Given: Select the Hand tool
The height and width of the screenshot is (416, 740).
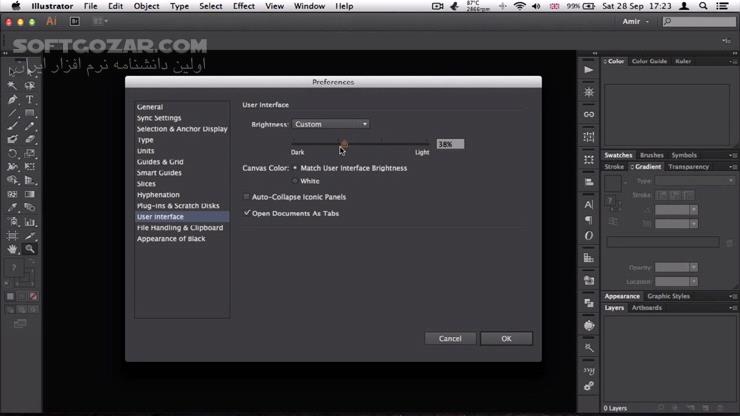Looking at the screenshot, I should tap(12, 249).
